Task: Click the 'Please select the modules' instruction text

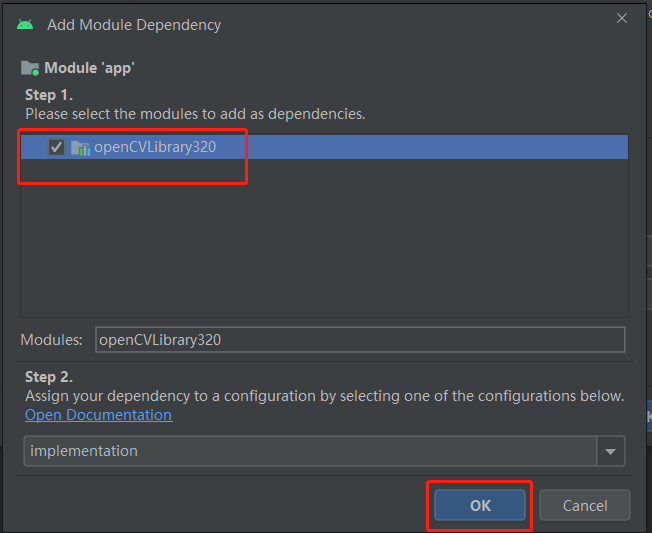Action: (195, 114)
